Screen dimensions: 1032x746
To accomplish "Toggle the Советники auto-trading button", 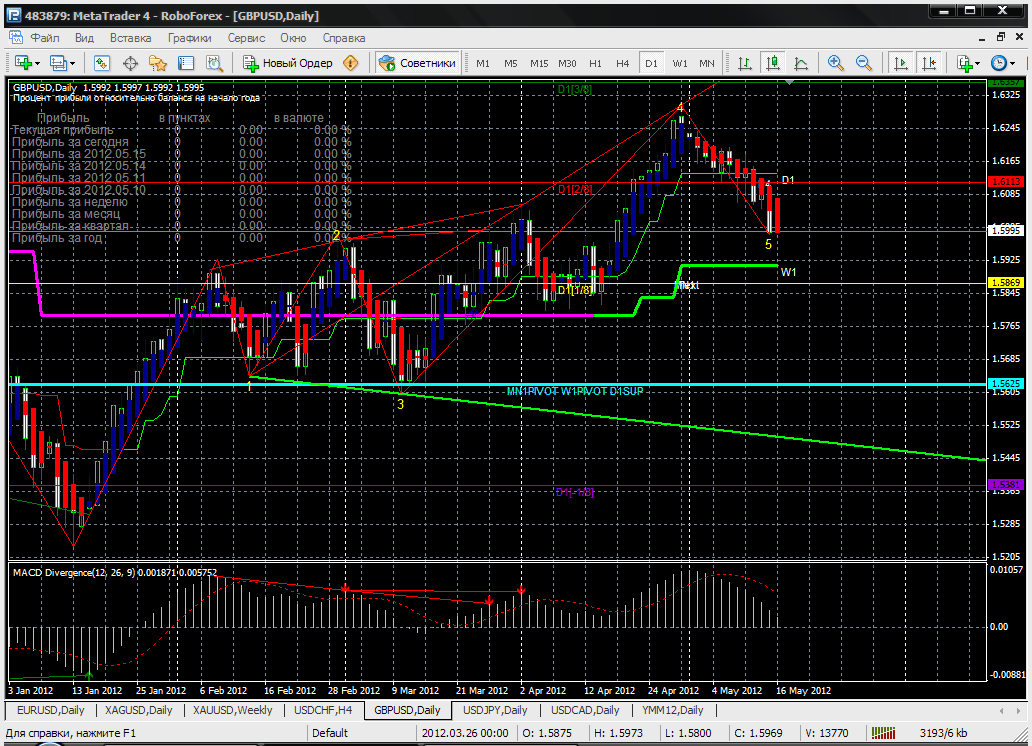I will tap(417, 63).
